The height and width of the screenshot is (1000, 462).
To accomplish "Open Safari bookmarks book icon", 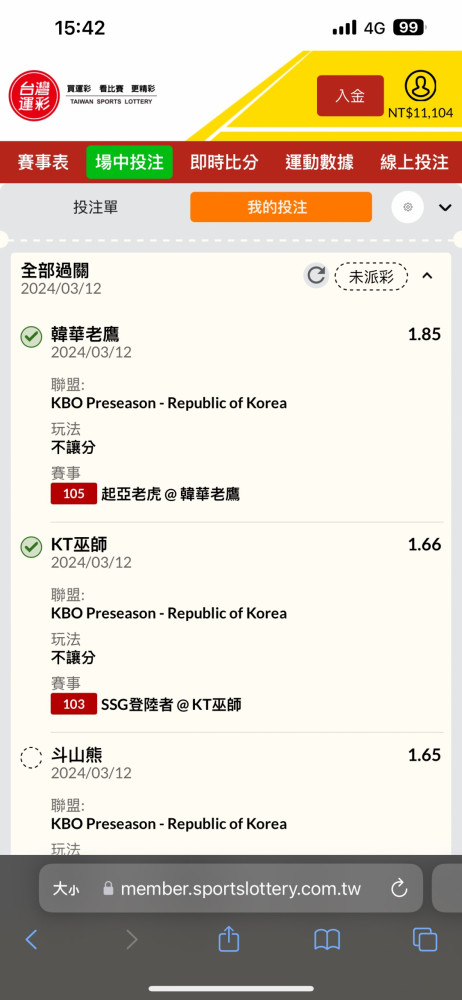I will pos(327,939).
